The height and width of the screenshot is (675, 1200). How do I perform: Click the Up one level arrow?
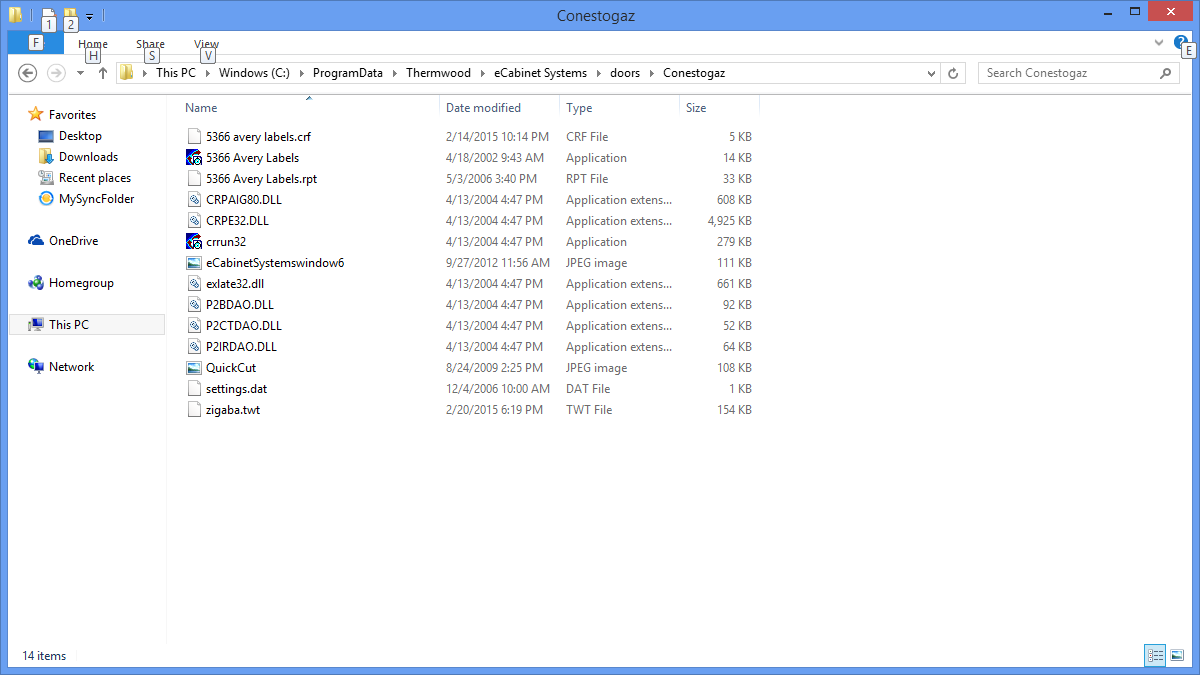click(102, 73)
